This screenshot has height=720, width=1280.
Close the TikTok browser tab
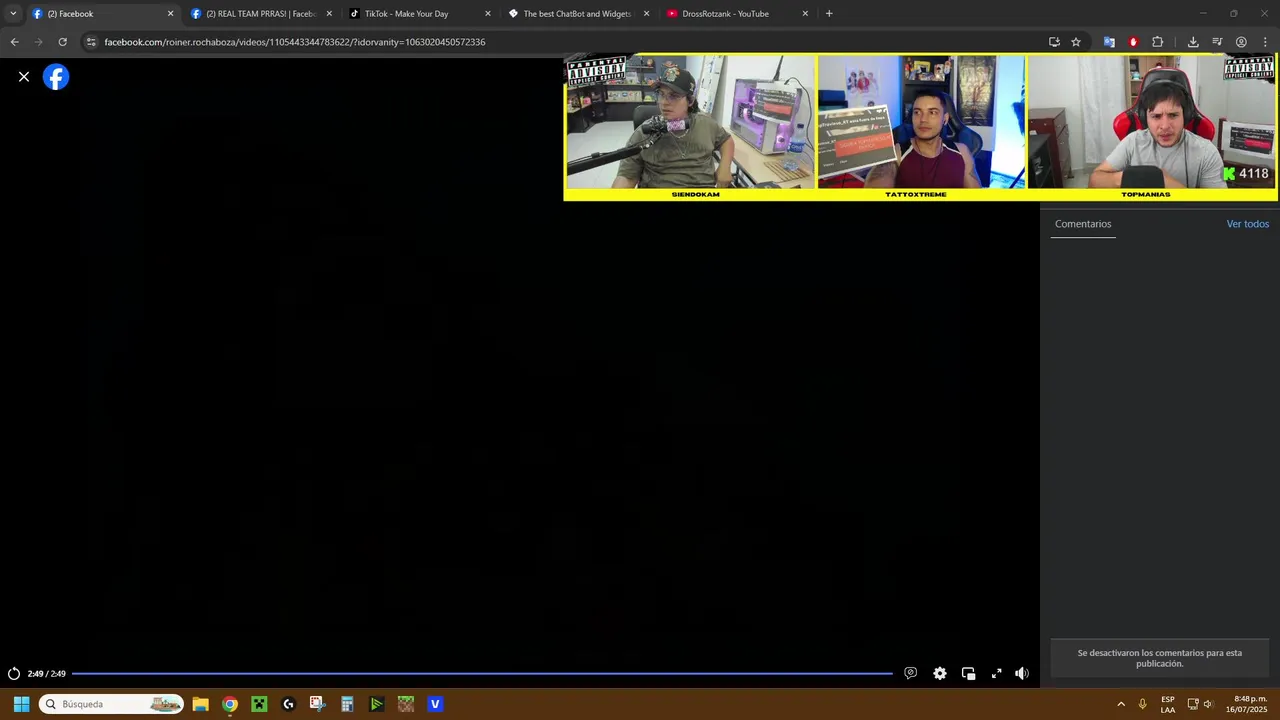(488, 14)
